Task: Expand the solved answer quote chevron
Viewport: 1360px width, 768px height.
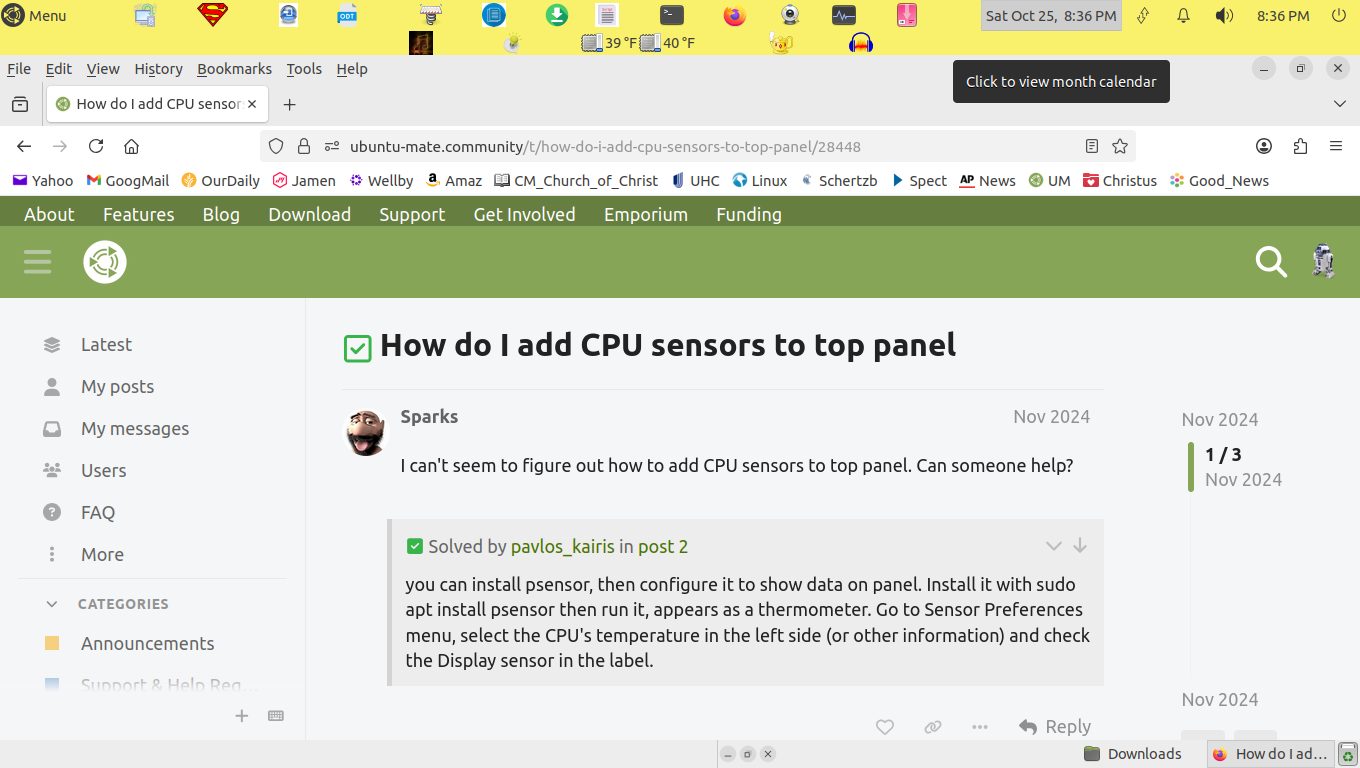Action: (x=1053, y=546)
